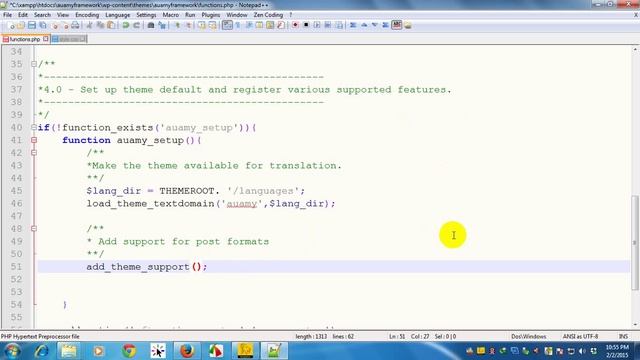Click the Close document toolbar icon
The image size is (640, 360).
(55, 25)
